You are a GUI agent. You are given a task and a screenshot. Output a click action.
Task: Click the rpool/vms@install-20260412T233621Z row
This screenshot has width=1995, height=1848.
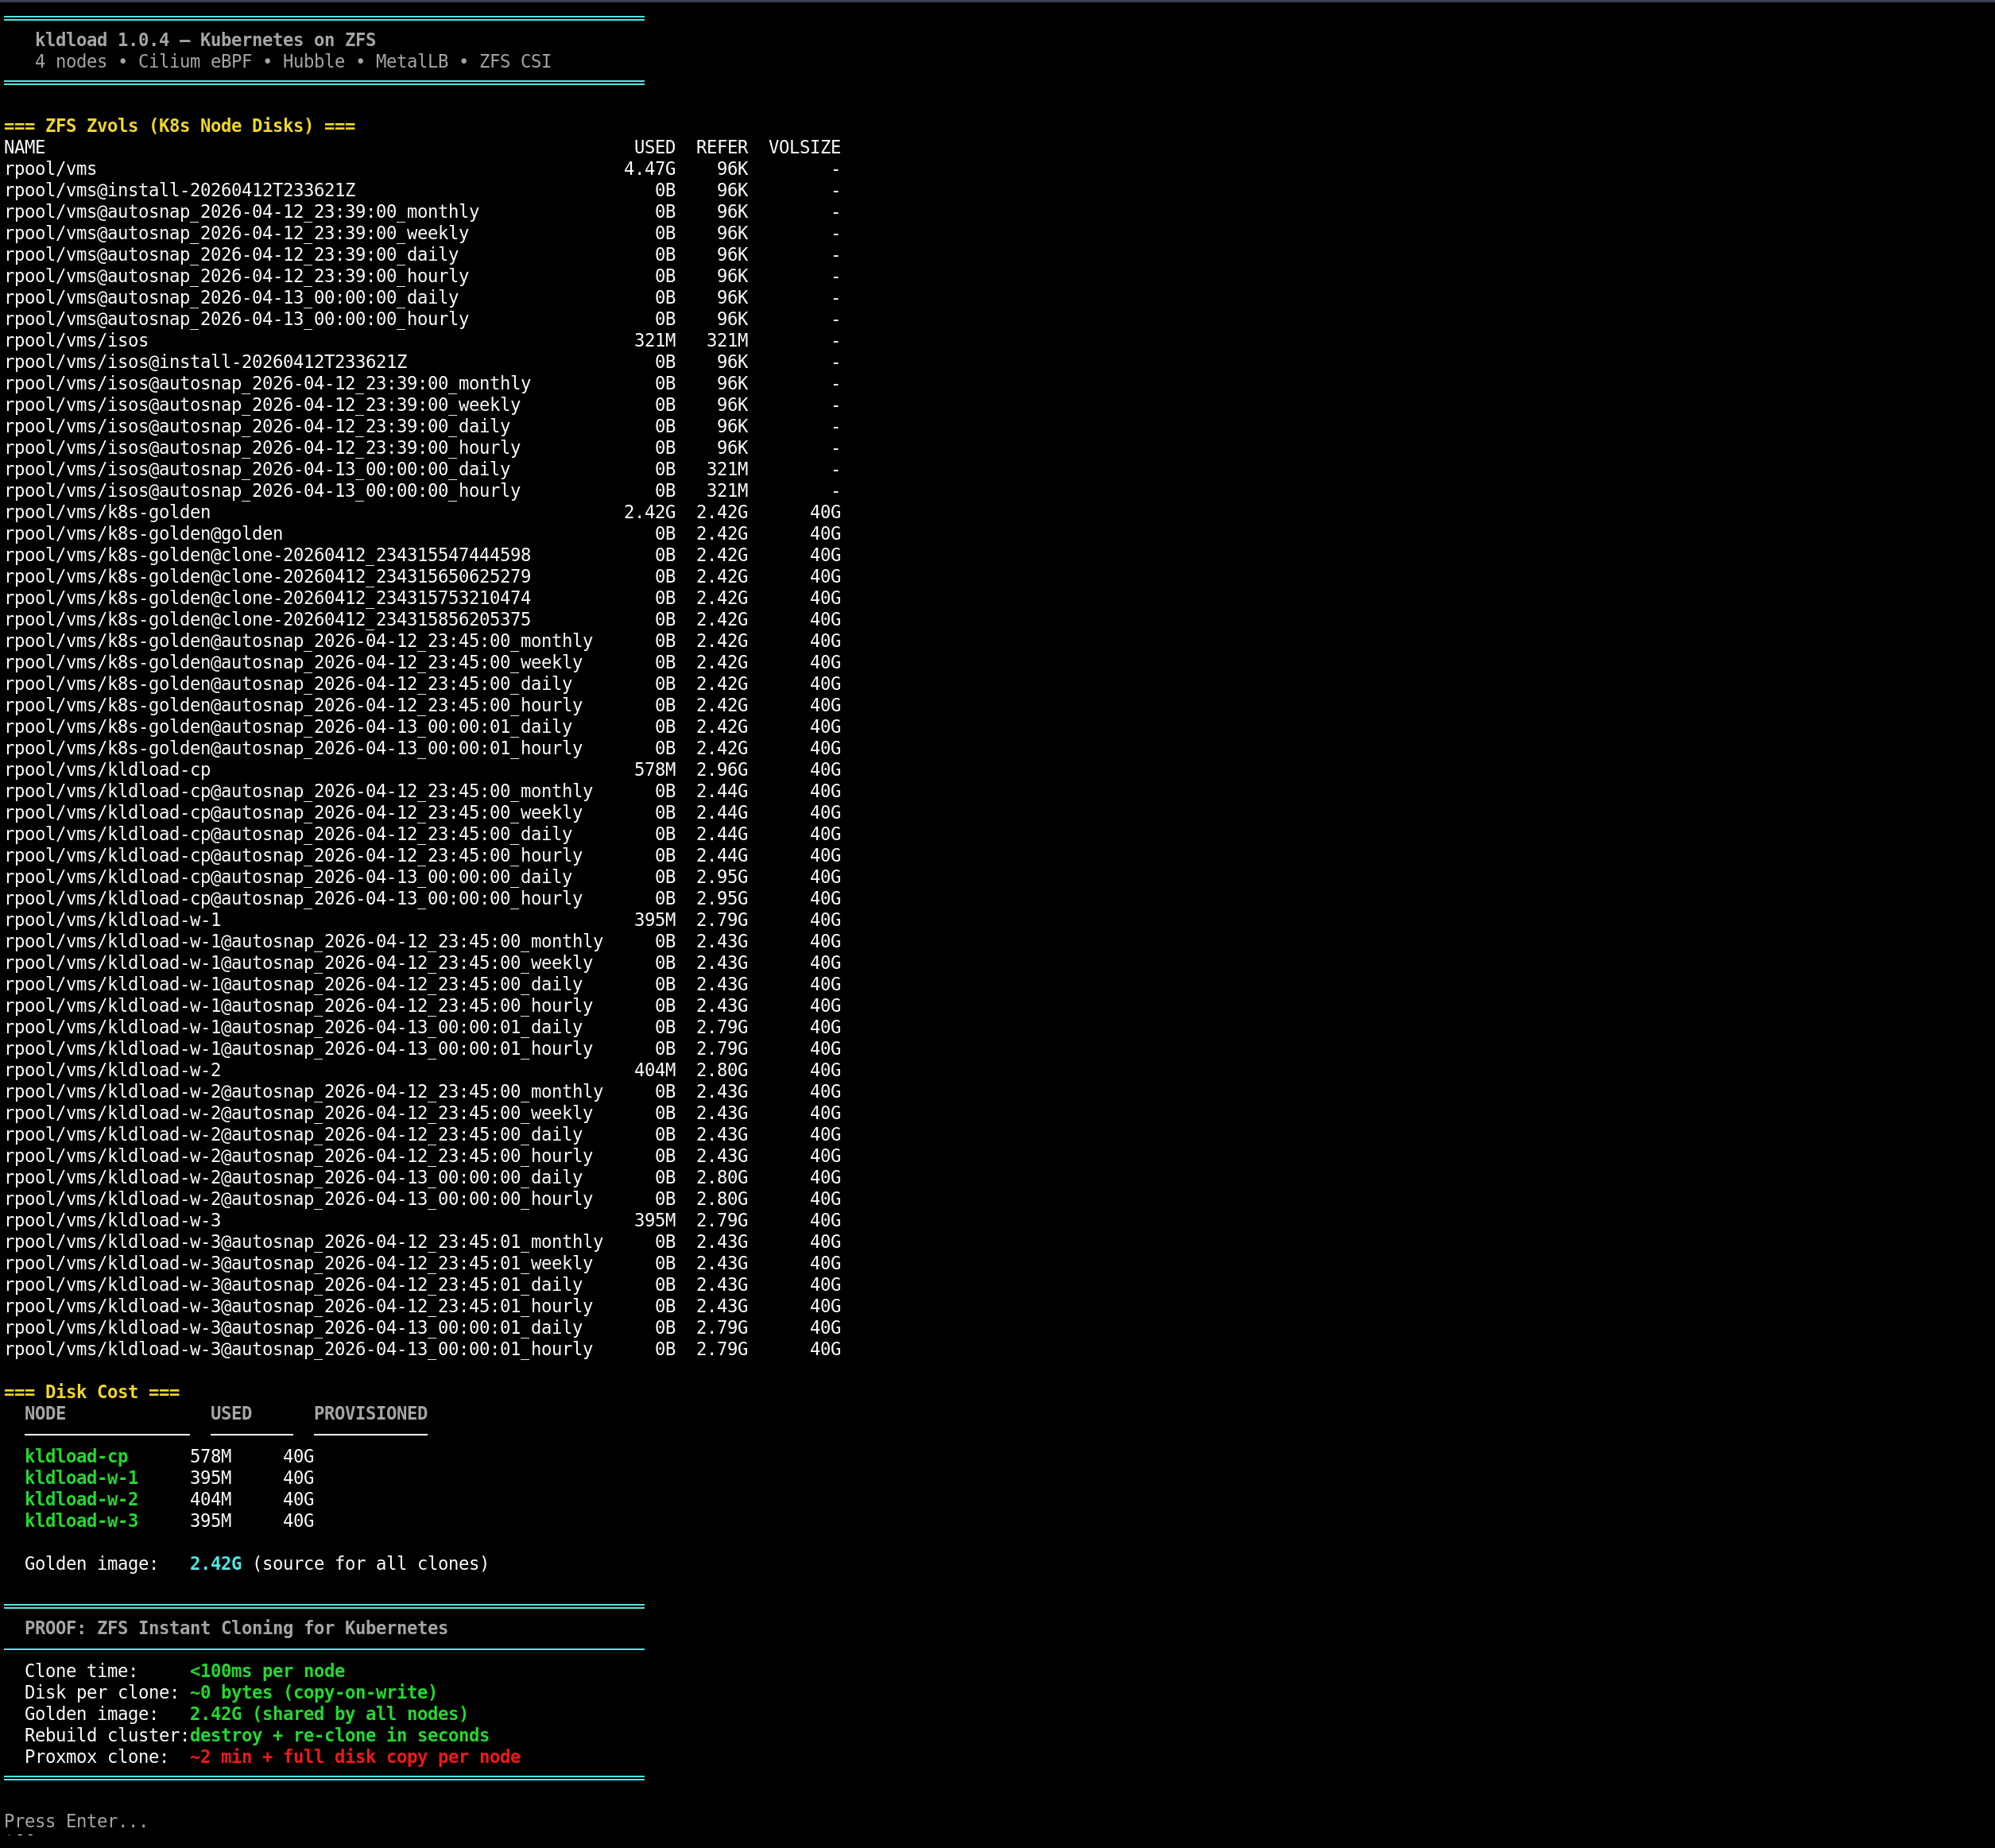pyautogui.click(x=422, y=190)
